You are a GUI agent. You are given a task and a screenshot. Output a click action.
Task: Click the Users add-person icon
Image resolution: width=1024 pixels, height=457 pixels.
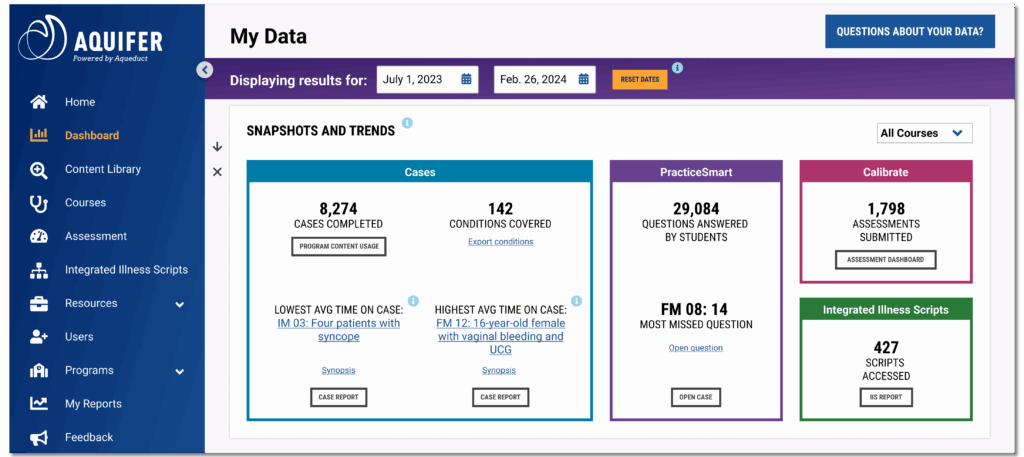39,337
